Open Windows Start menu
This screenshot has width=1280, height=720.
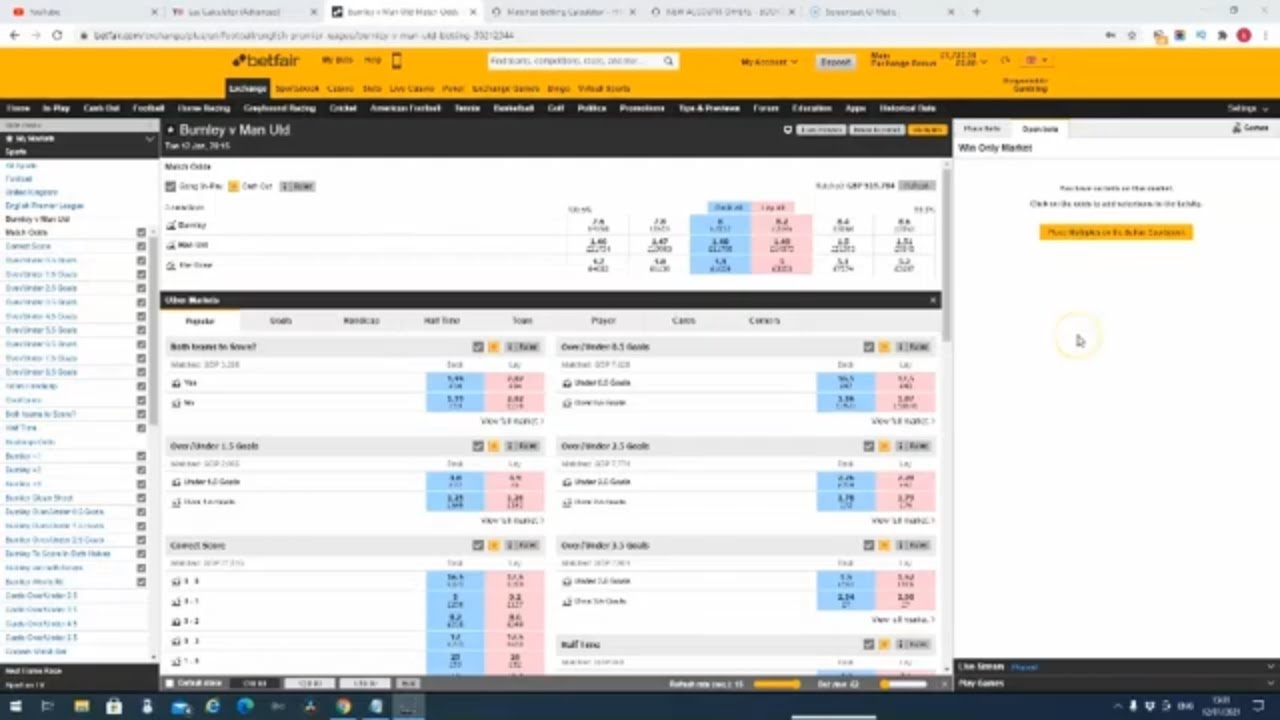[x=15, y=707]
